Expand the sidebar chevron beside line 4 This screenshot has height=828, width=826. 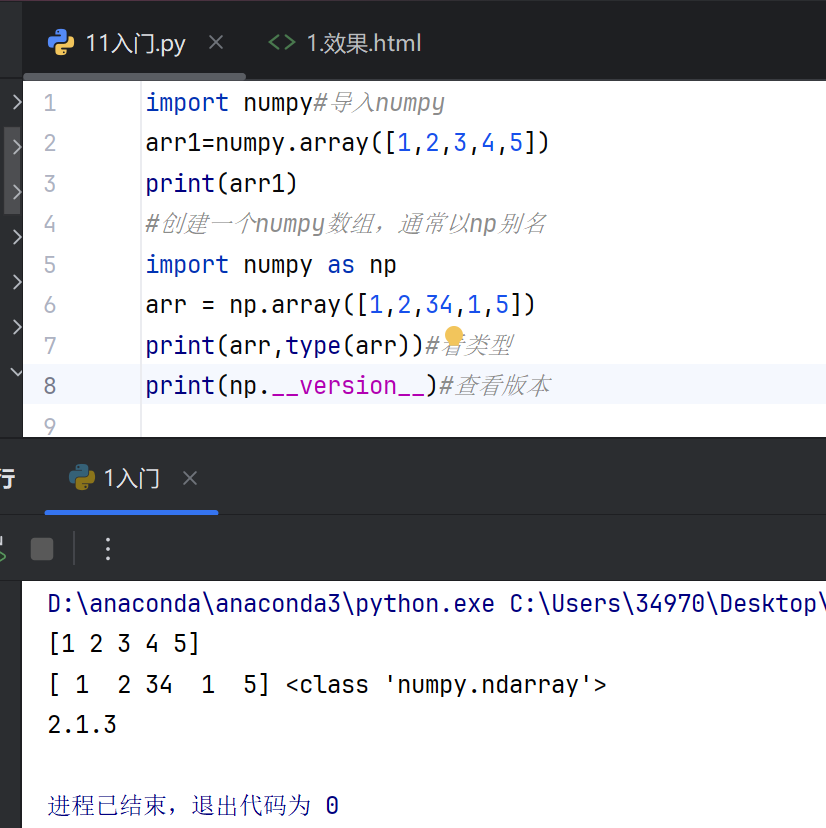(x=16, y=237)
